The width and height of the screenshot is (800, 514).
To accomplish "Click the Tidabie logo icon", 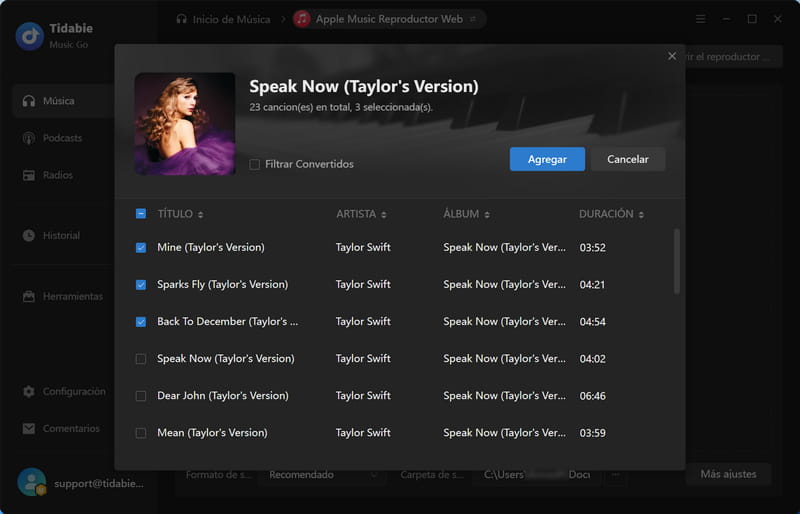I will (x=30, y=36).
